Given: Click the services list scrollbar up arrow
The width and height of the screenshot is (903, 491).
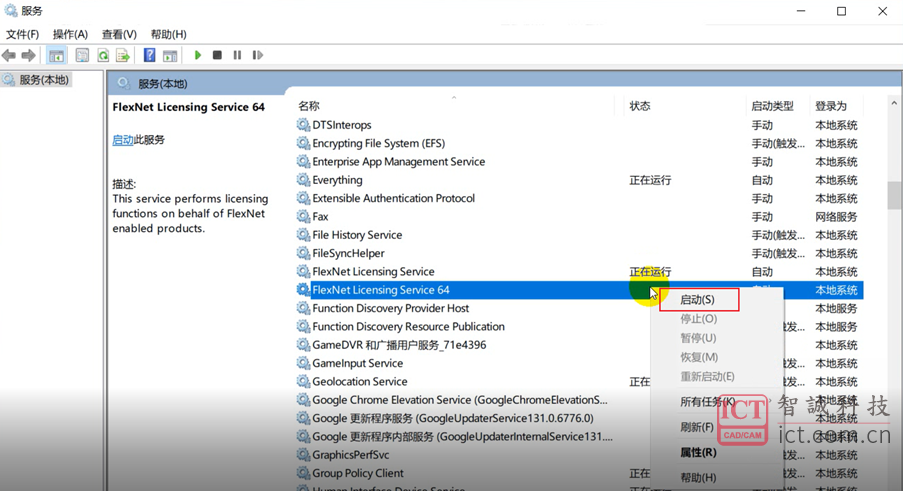Looking at the screenshot, I should 894,104.
